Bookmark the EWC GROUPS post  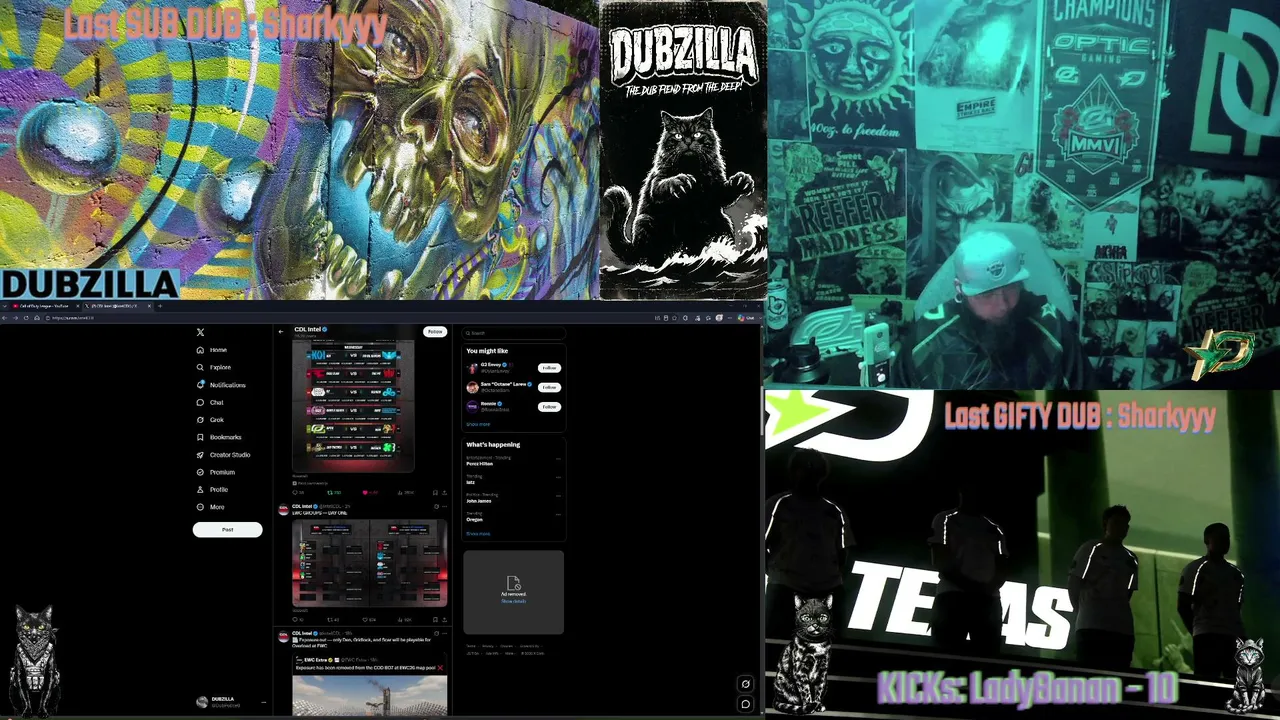coord(435,619)
